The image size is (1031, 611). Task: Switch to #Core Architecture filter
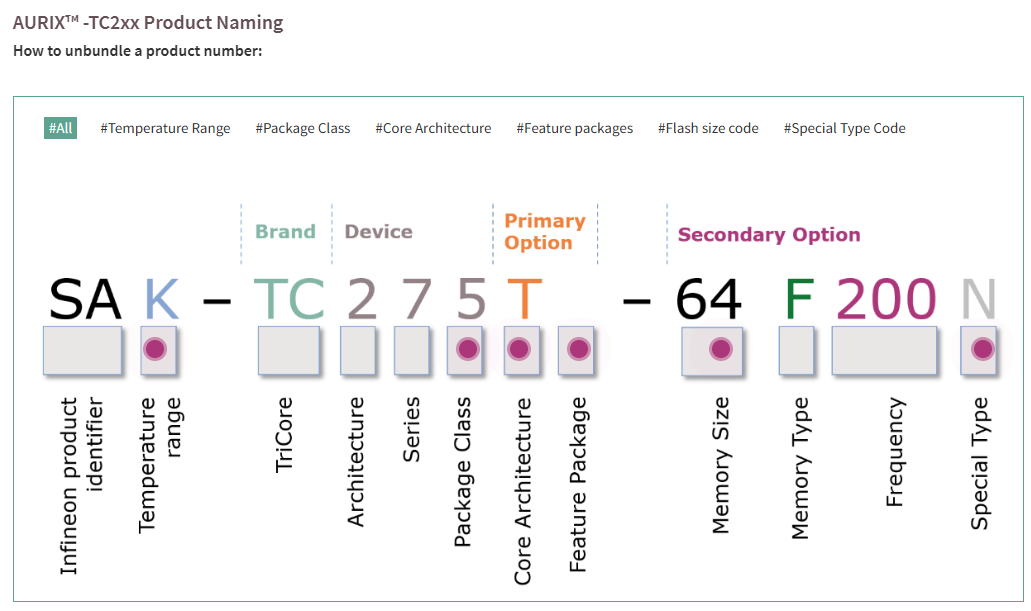(x=433, y=128)
